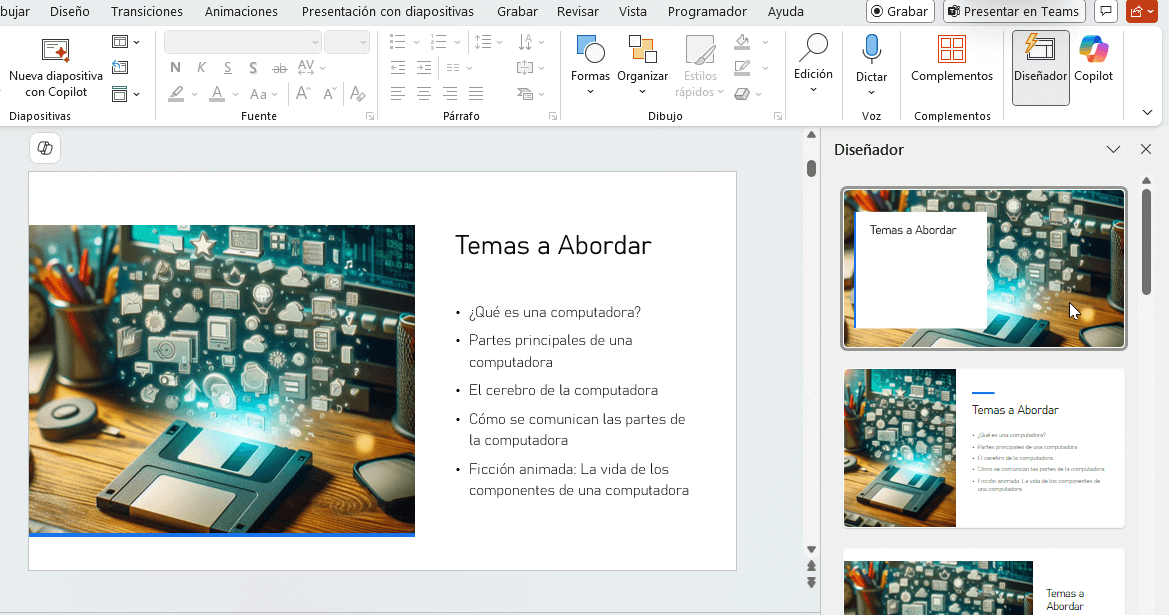Open Complementos add-ins

coord(952,60)
